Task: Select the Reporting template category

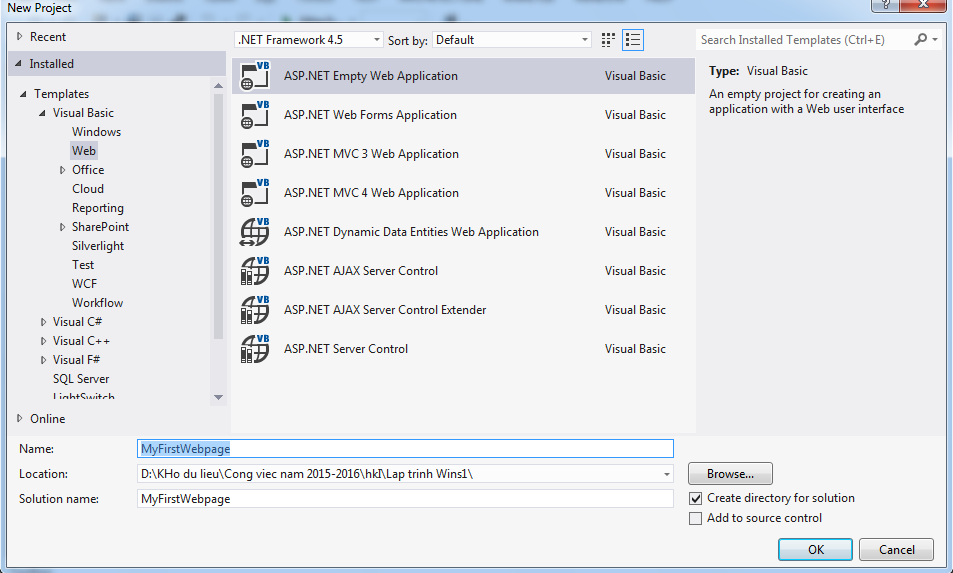Action: point(97,208)
